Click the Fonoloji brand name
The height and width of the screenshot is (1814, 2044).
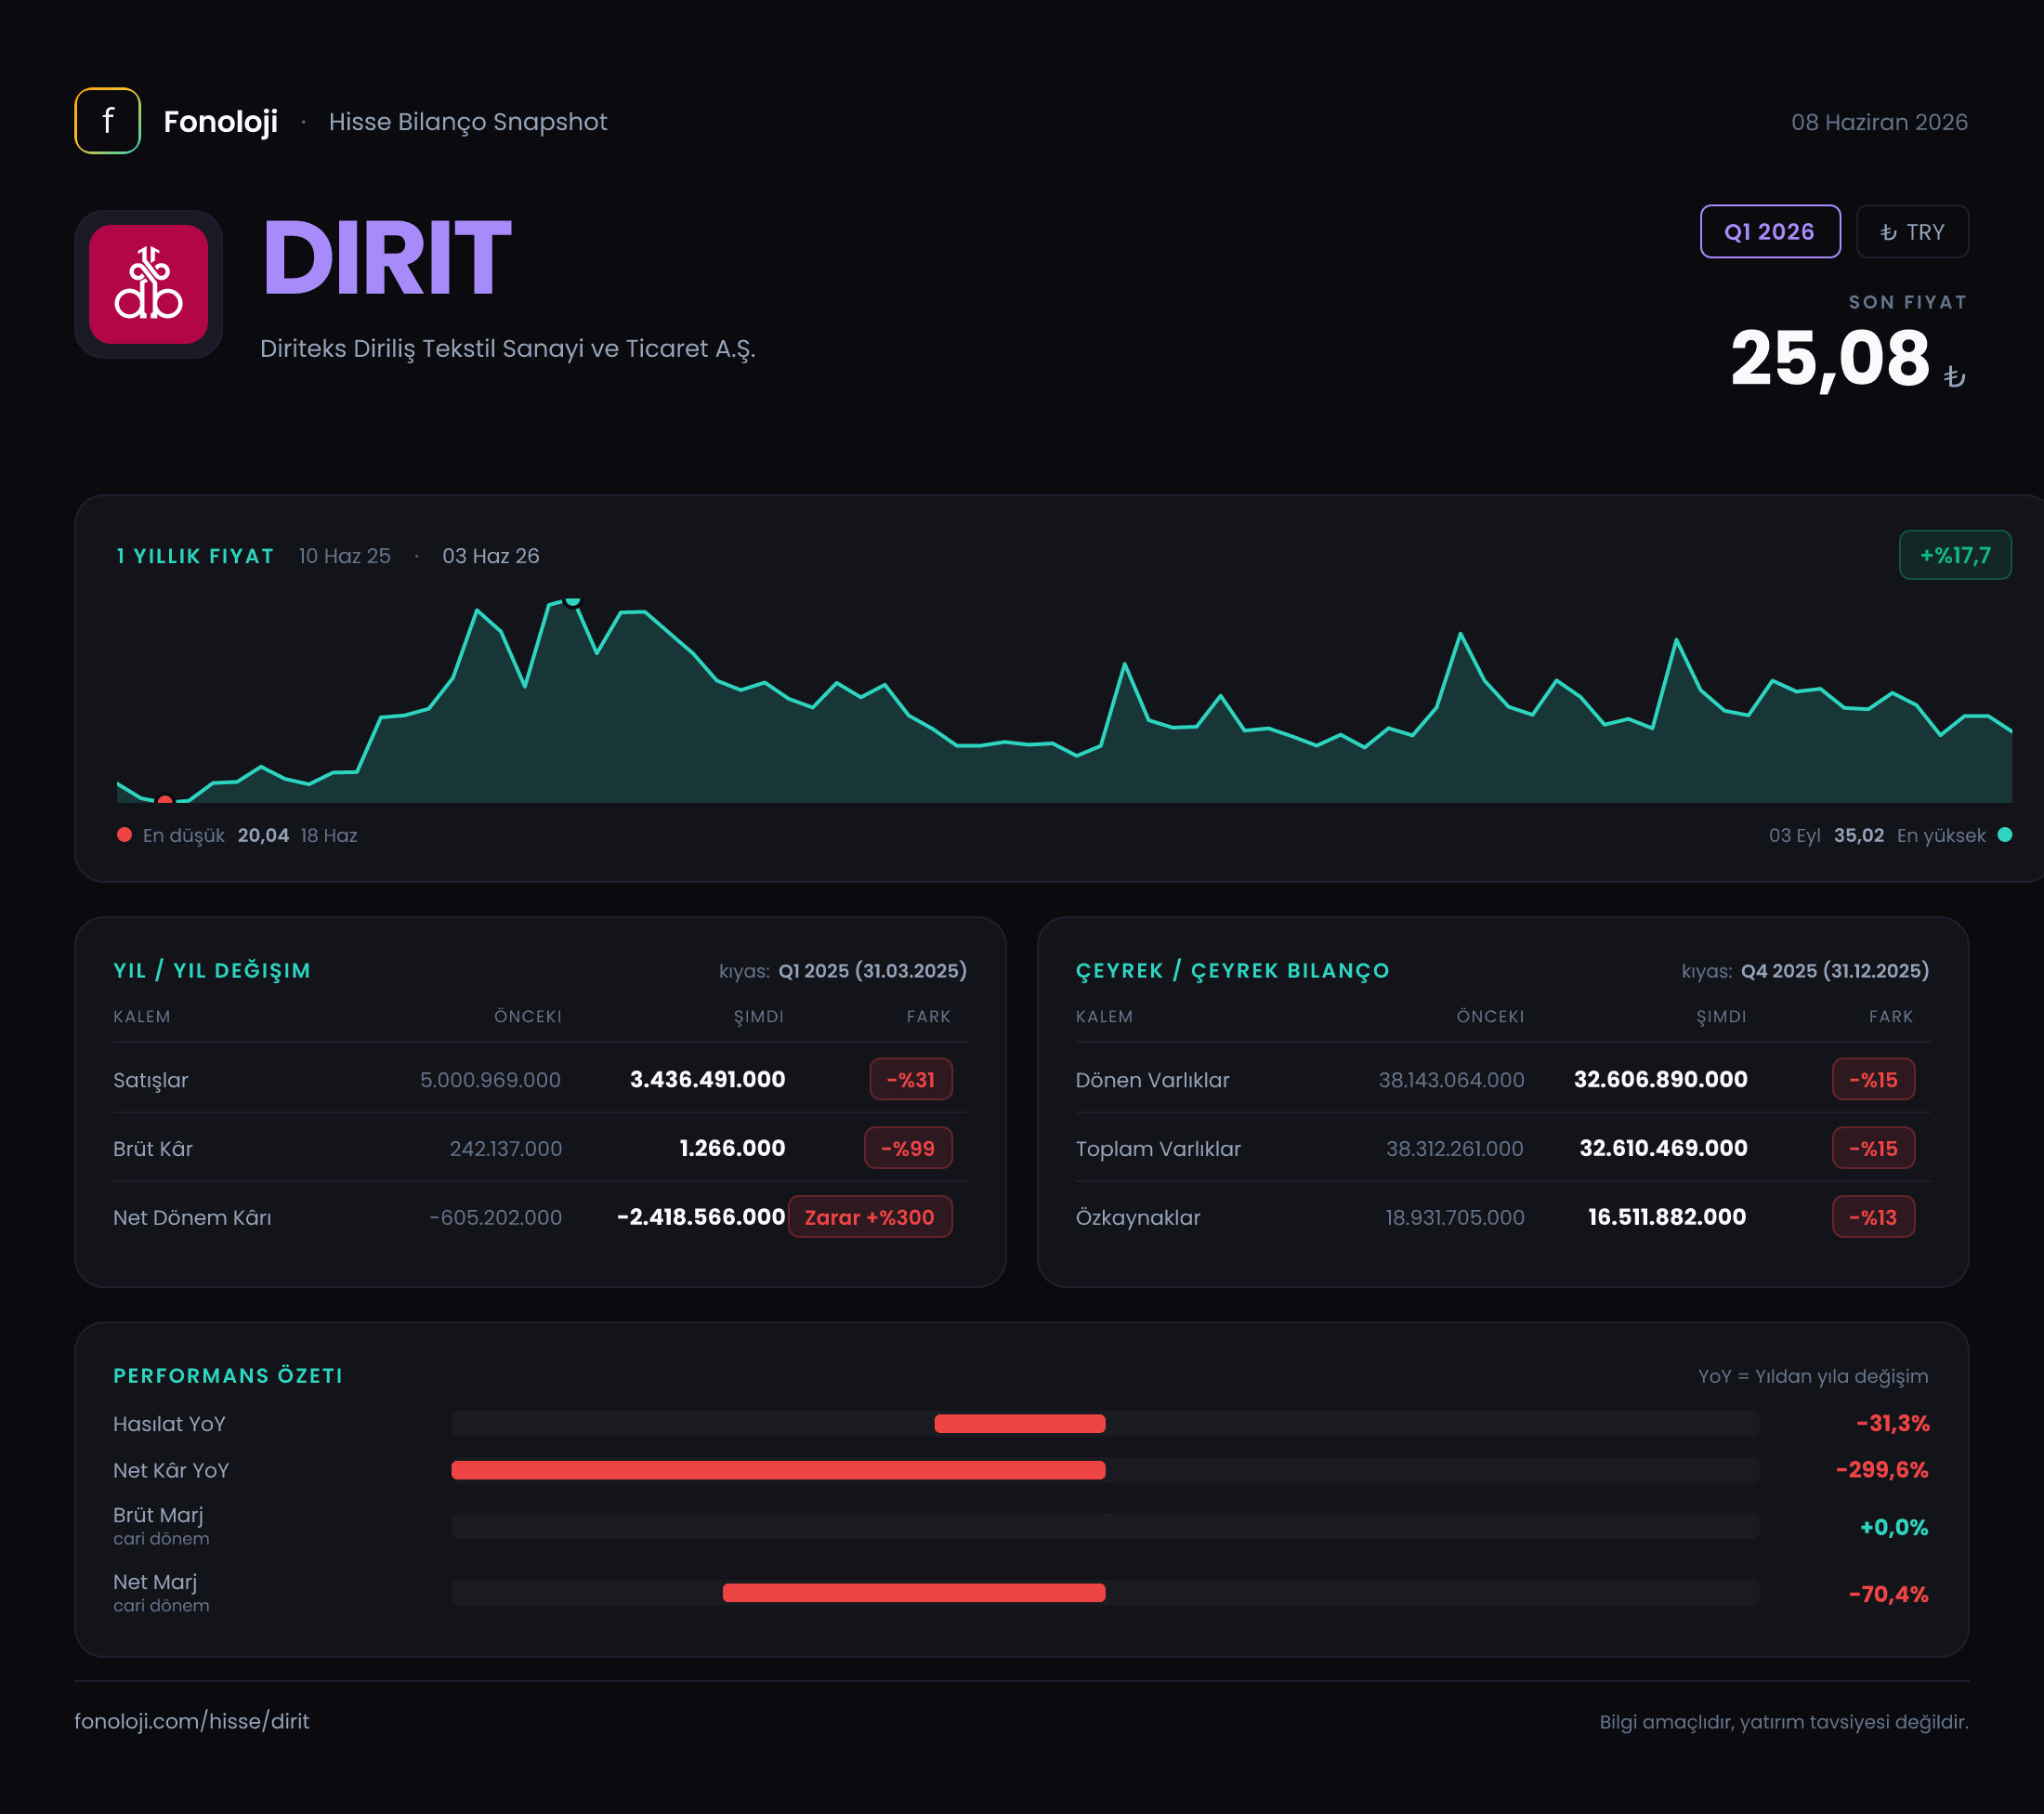point(220,122)
